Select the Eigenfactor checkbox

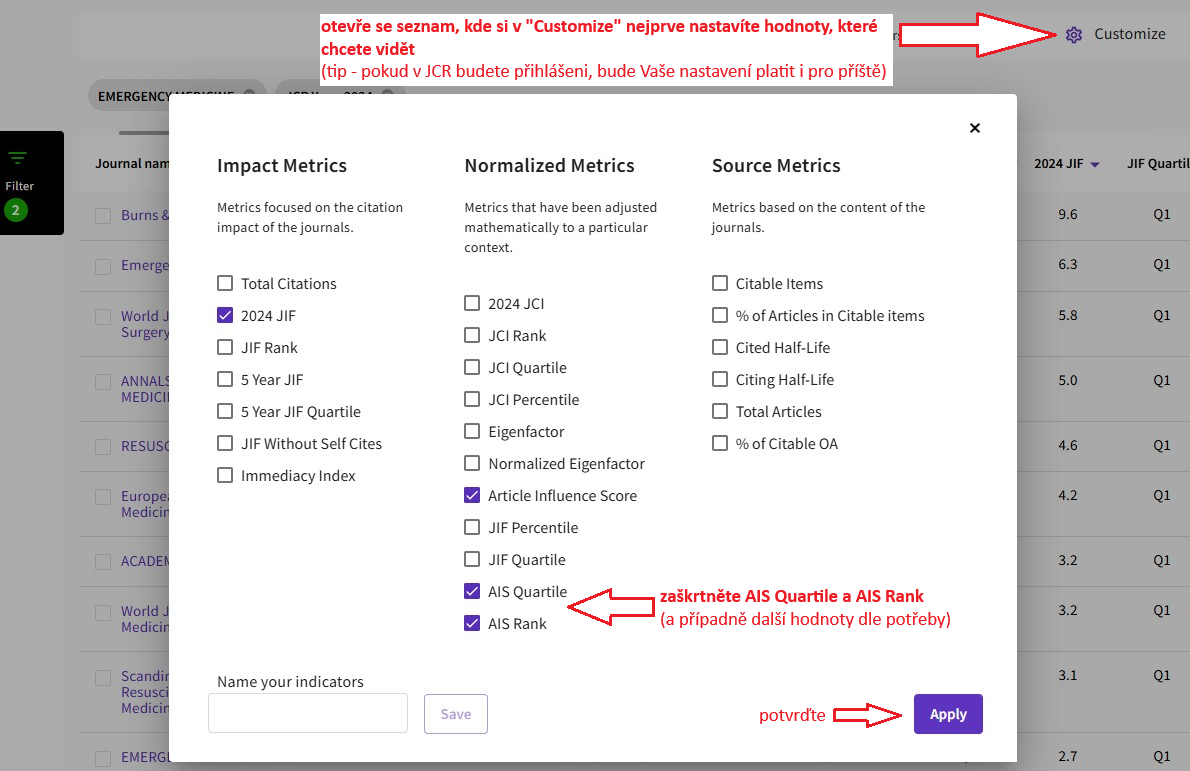(472, 432)
